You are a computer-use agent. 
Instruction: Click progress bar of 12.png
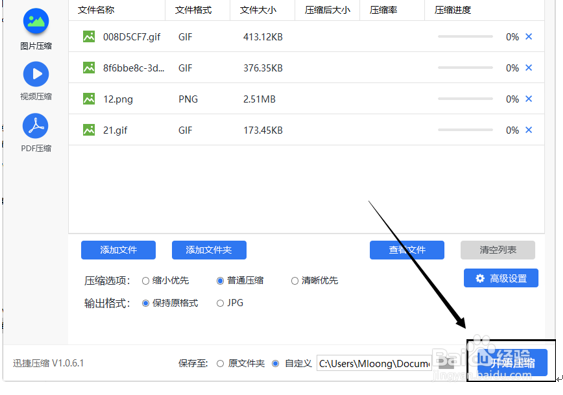coord(465,99)
